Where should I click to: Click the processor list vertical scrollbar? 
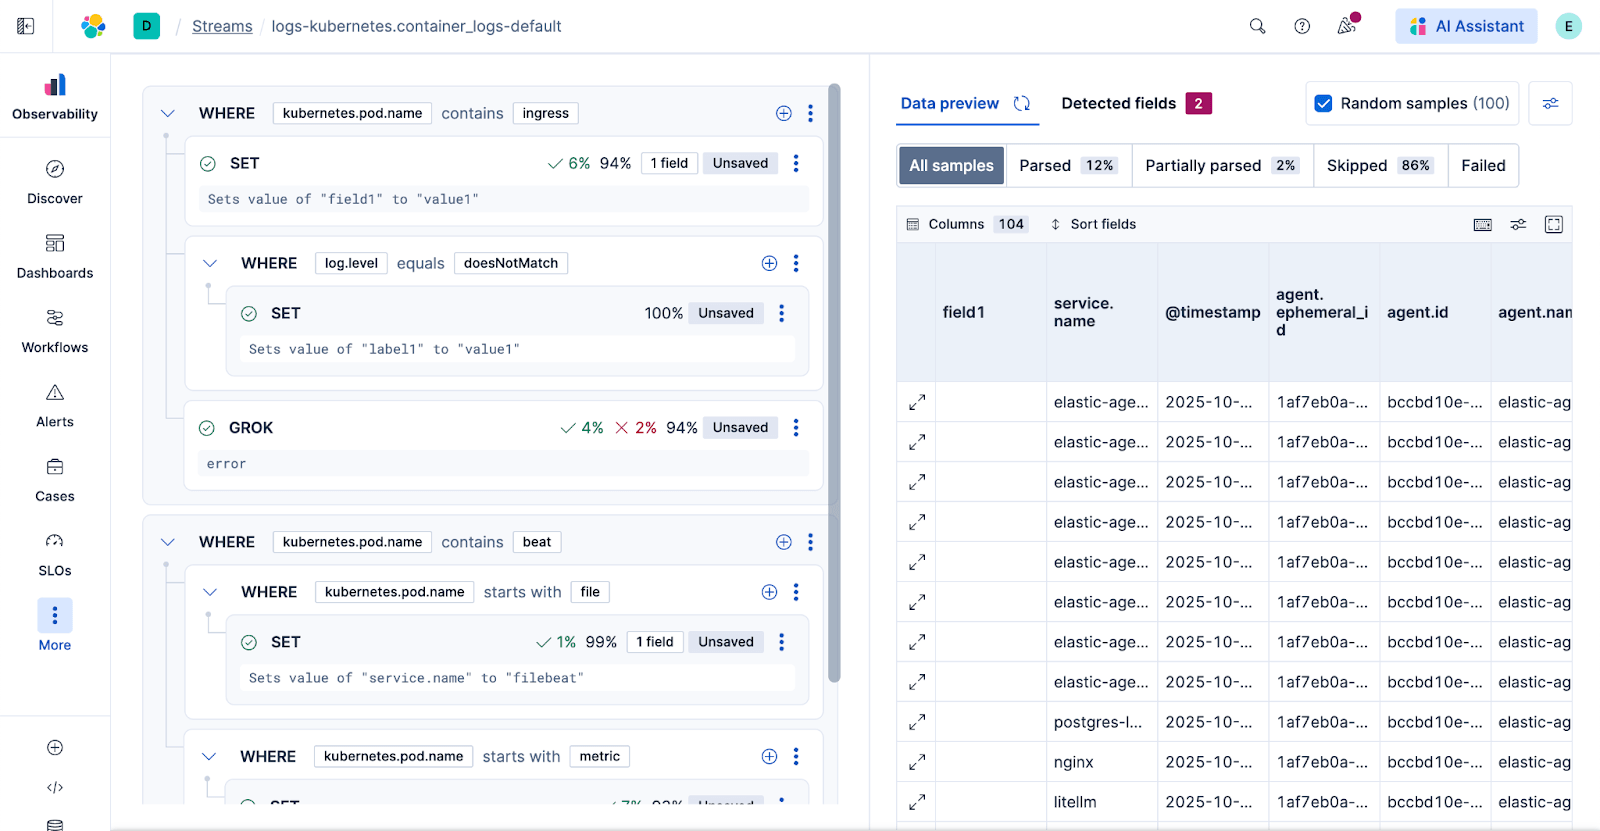point(834,380)
